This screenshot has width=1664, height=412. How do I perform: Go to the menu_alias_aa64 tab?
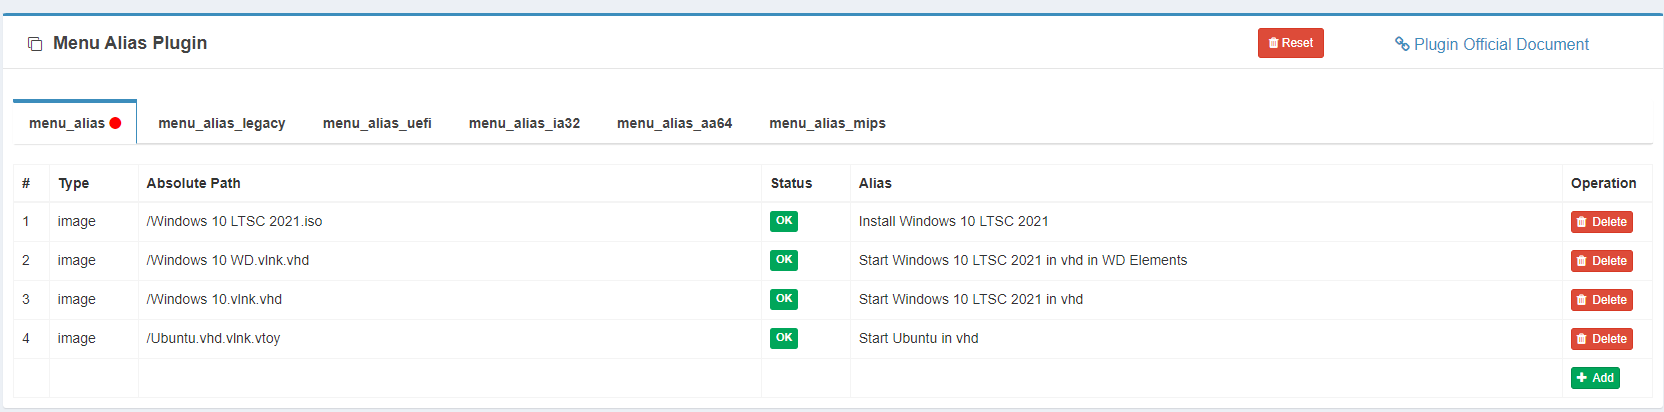click(x=674, y=123)
